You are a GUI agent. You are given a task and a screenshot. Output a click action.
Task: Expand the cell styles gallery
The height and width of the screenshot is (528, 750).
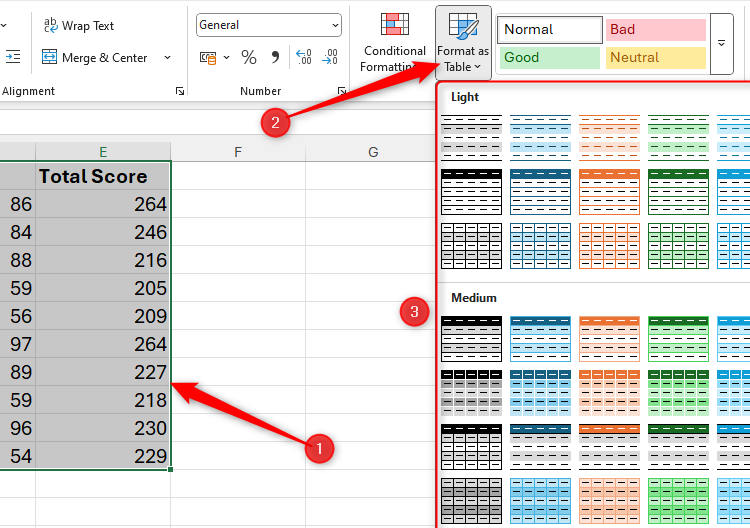click(722, 43)
